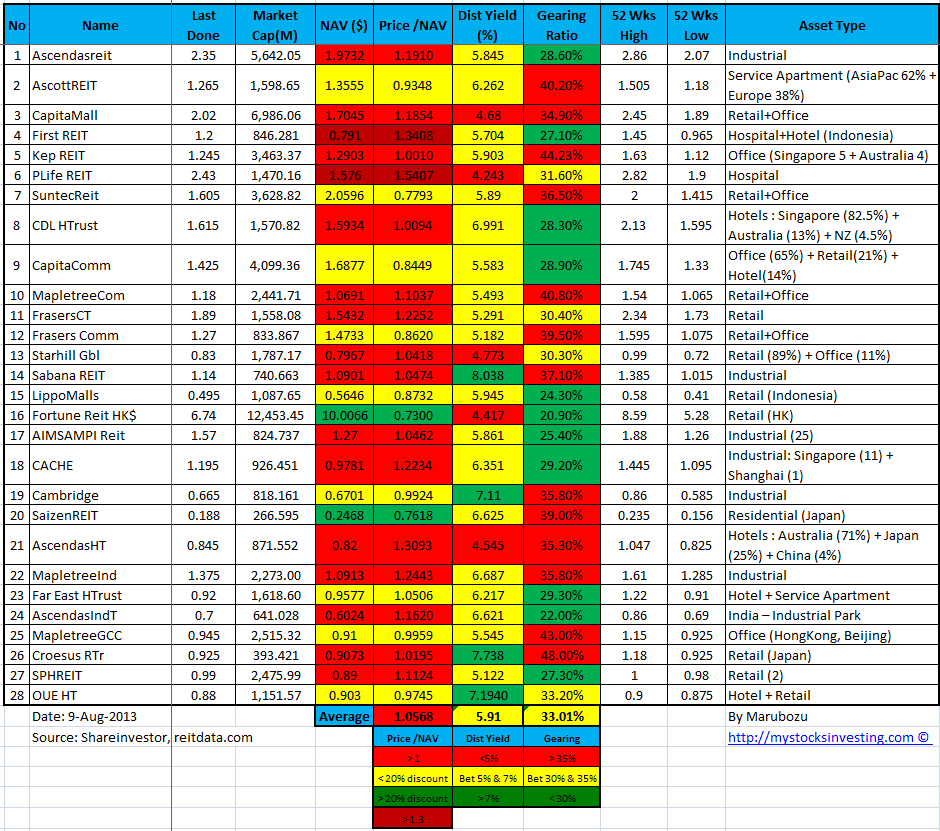
Task: Select the average gearing 33.01%
Action: click(x=561, y=716)
